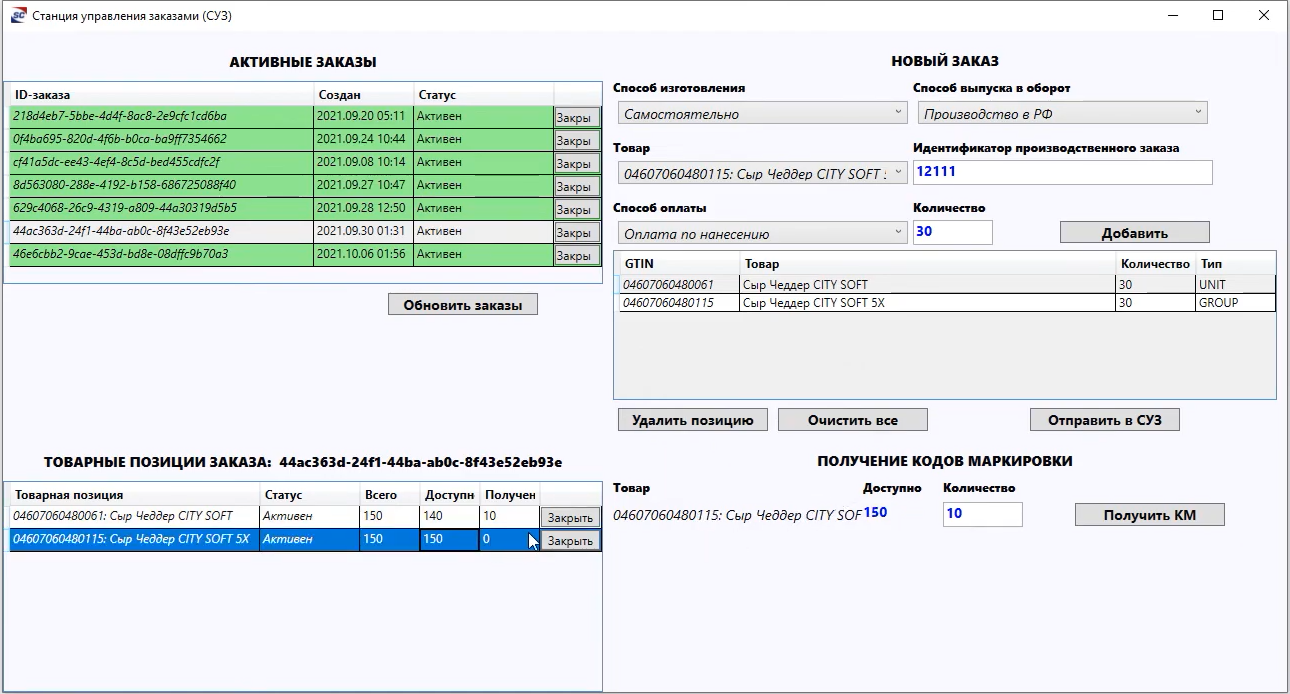Screen dimensions: 1290x694
Task: Expand the 'Способ выпуска в оборот' dropdown
Action: 1062,114
